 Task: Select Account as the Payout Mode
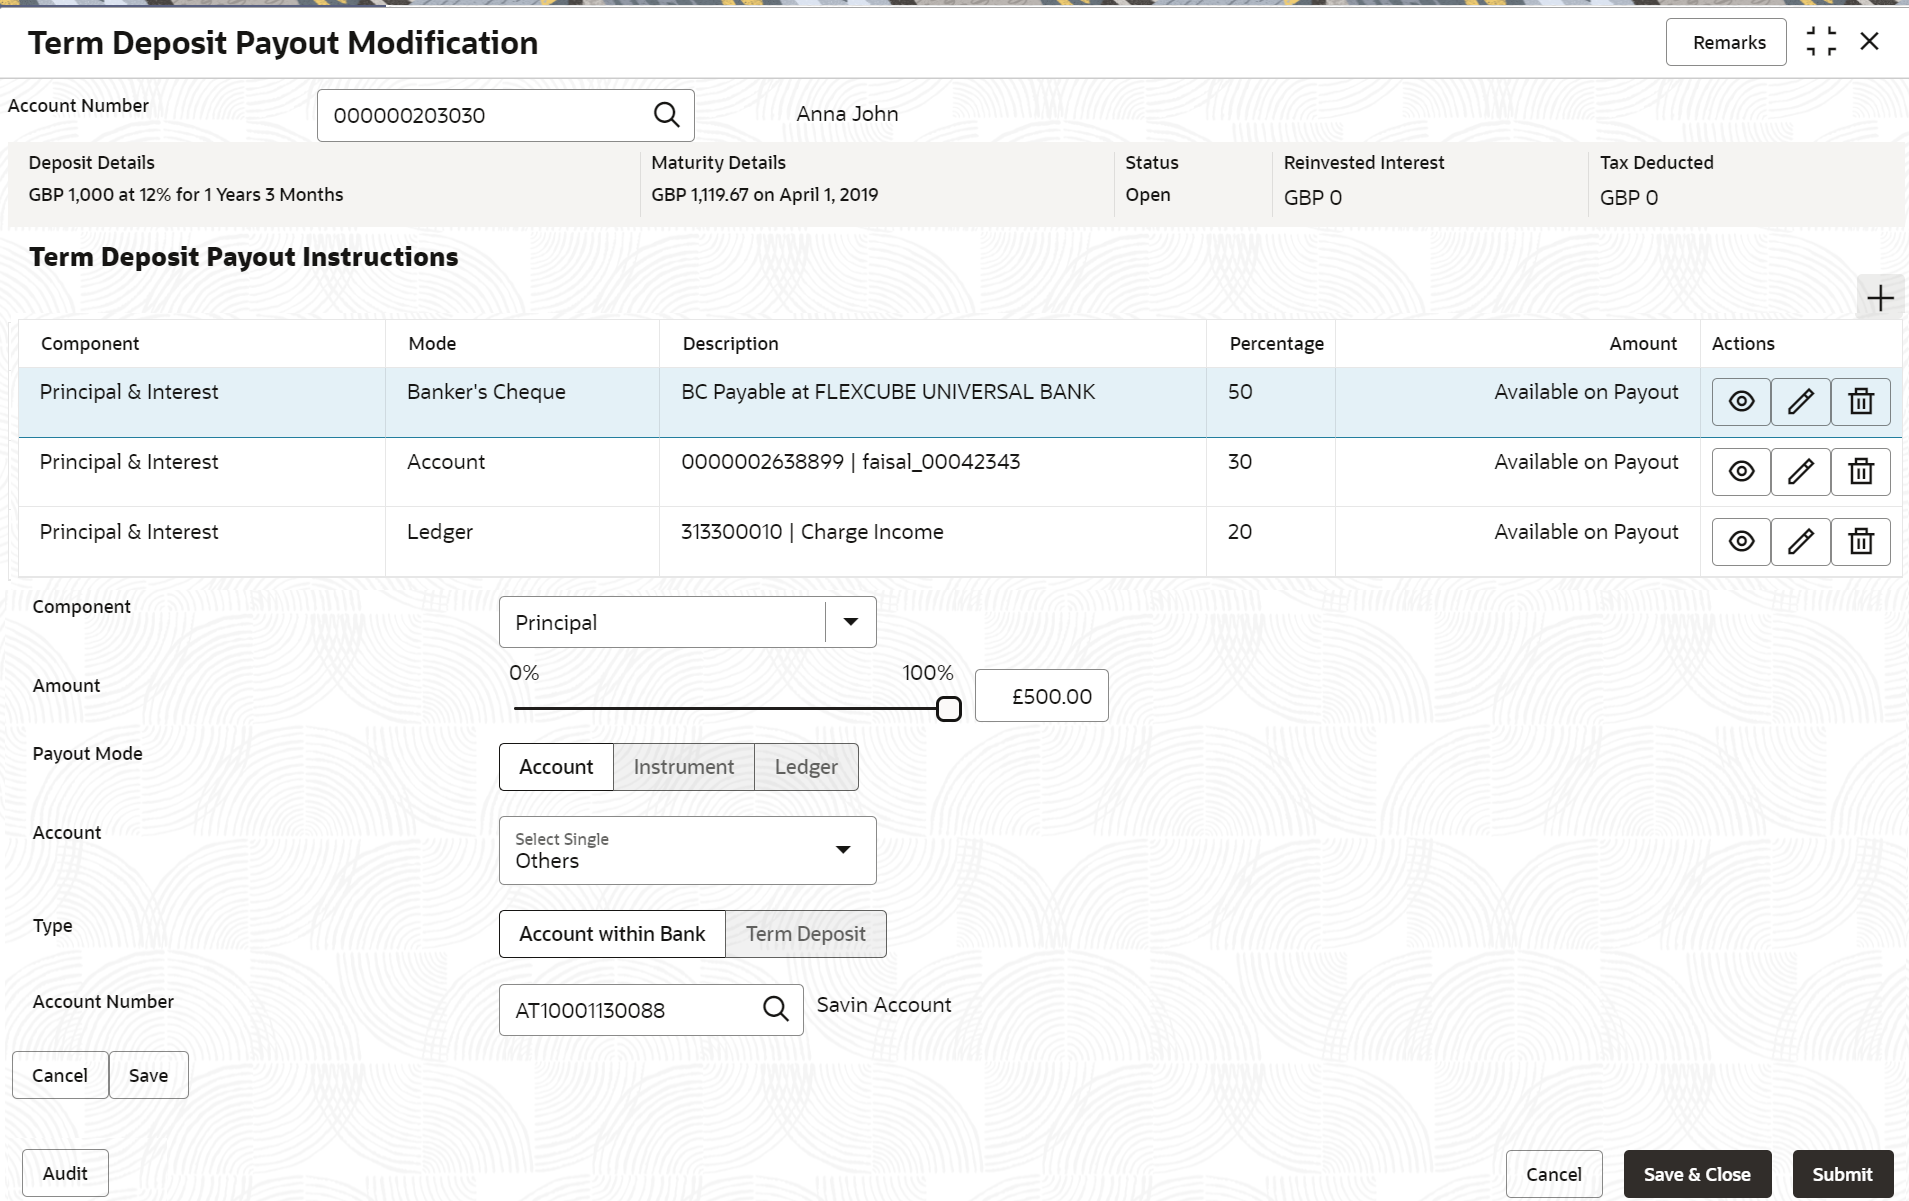coord(556,767)
